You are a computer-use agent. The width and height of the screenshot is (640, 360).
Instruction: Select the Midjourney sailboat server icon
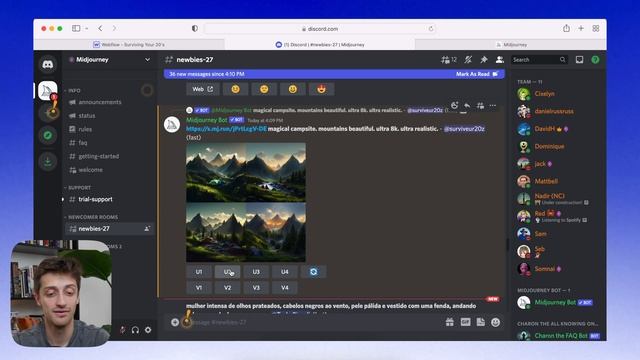point(47,90)
